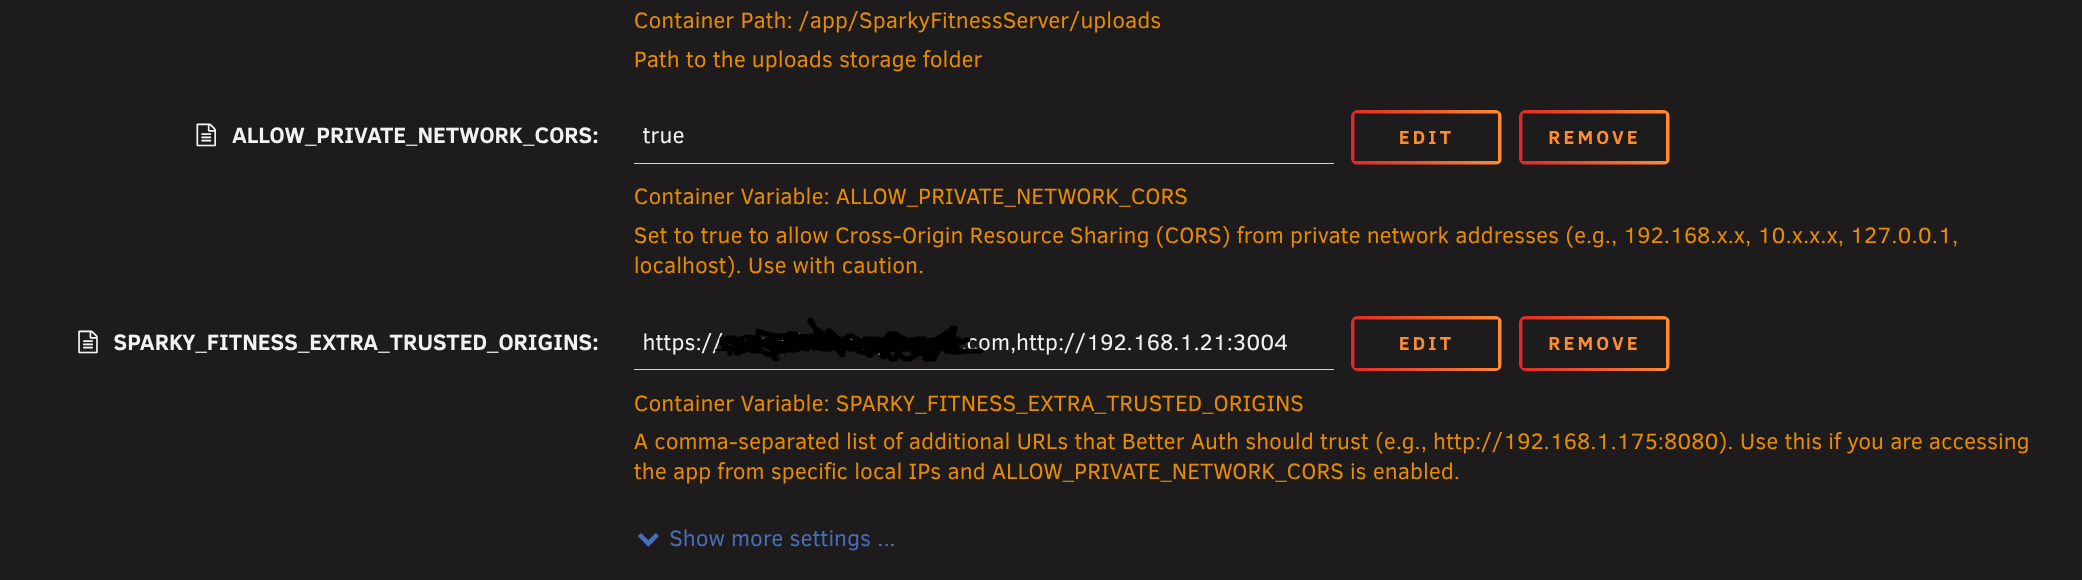This screenshot has height=580, width=2082.
Task: Select the SPARKY_FITNESS_EXTRA_TRUSTED_ORIGINS label
Action: (356, 343)
